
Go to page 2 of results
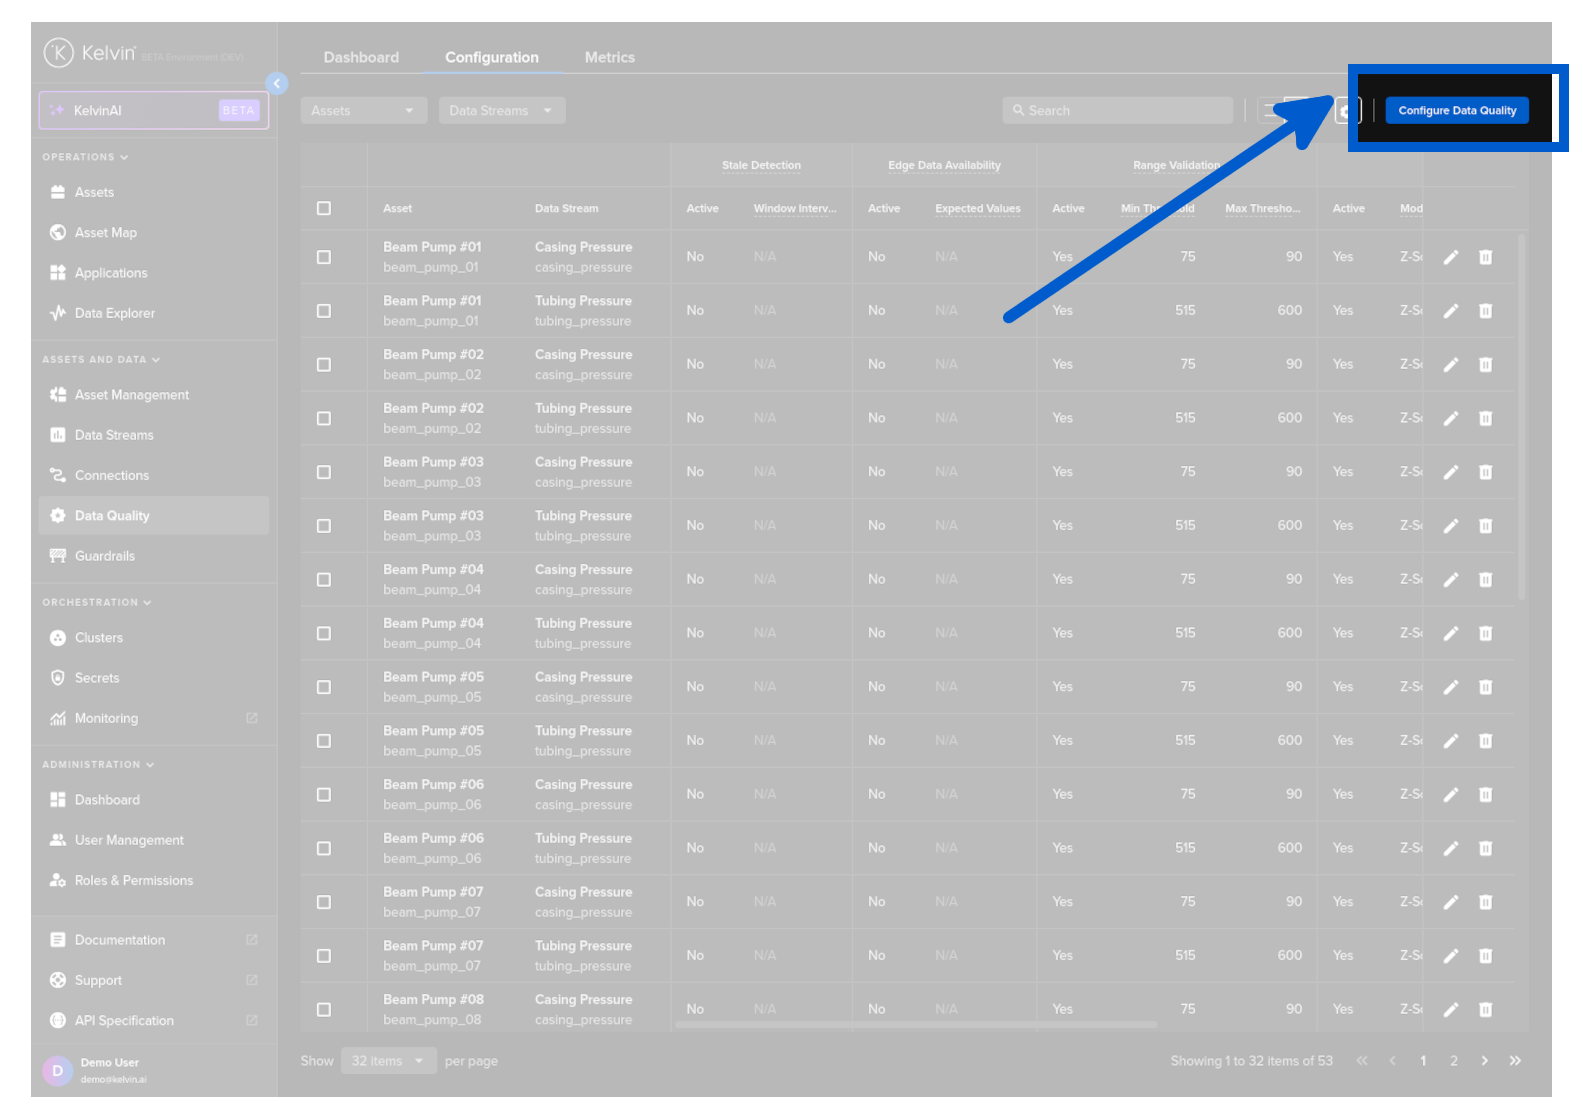1453,1061
